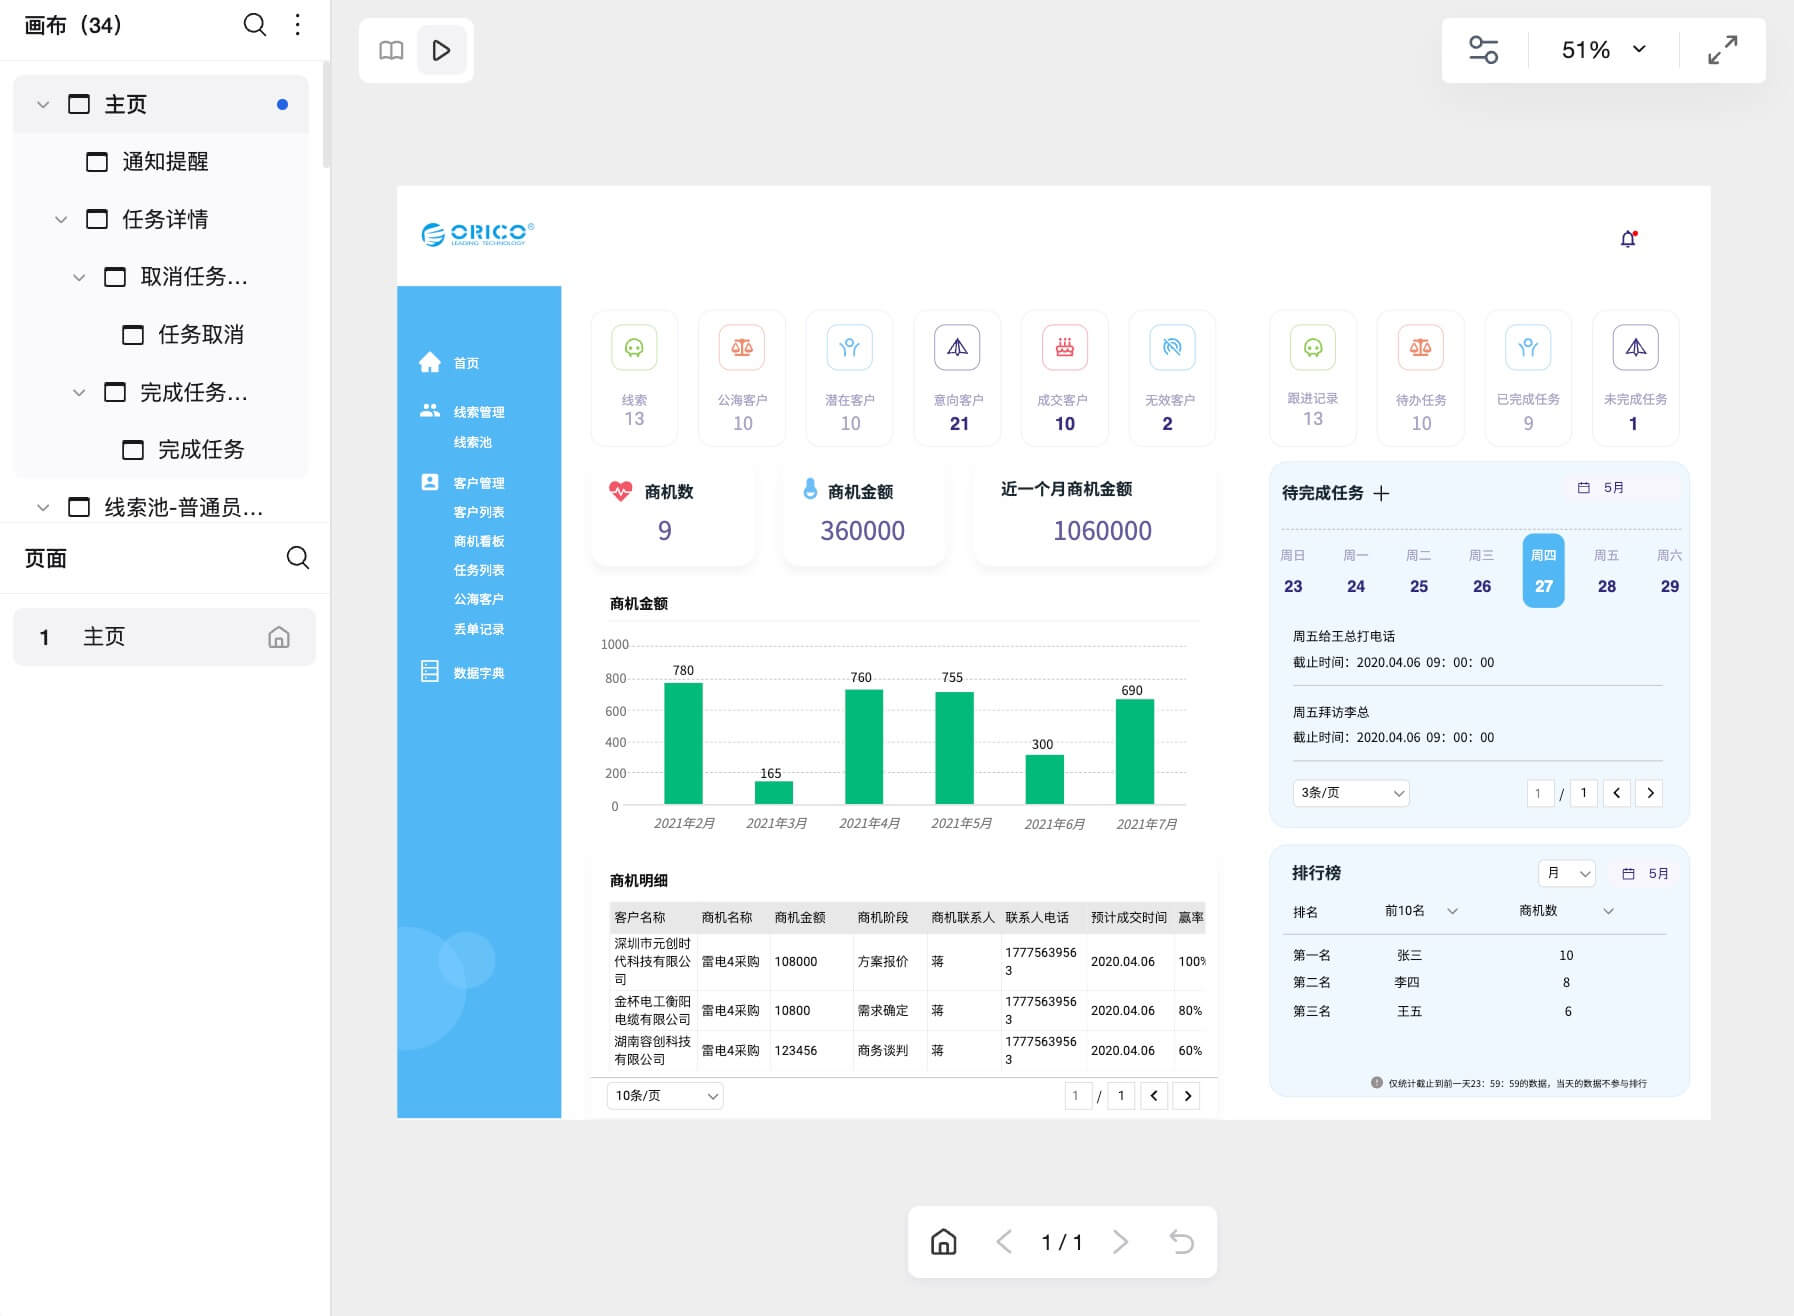Collapse the 任务详情 tree node
Image resolution: width=1794 pixels, height=1316 pixels.
[61, 219]
